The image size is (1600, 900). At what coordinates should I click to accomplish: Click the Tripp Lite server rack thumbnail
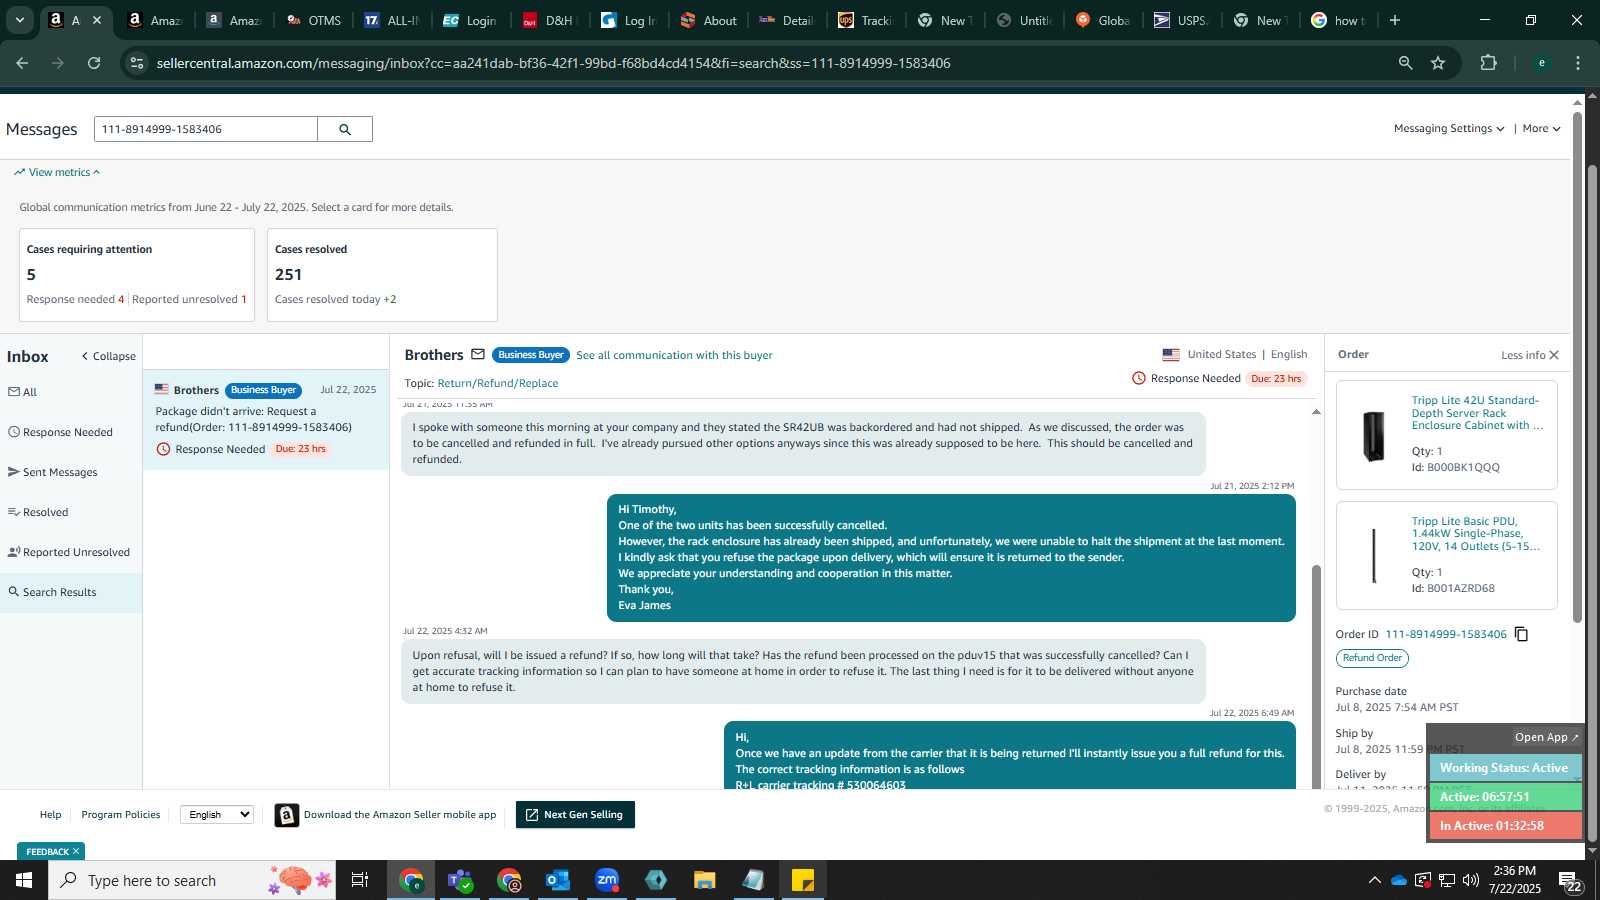1374,436
